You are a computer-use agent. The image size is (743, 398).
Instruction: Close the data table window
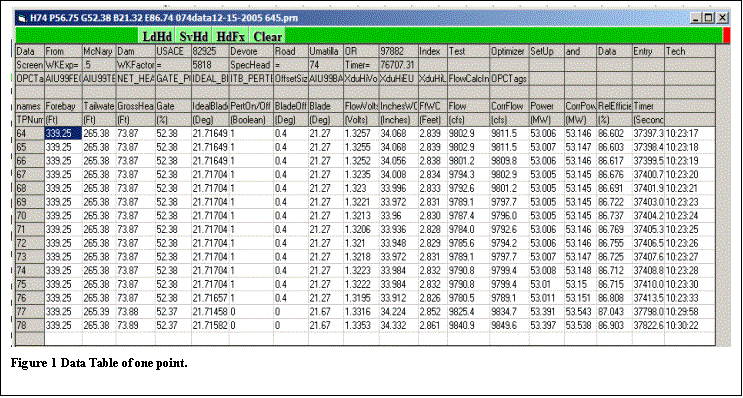(721, 18)
